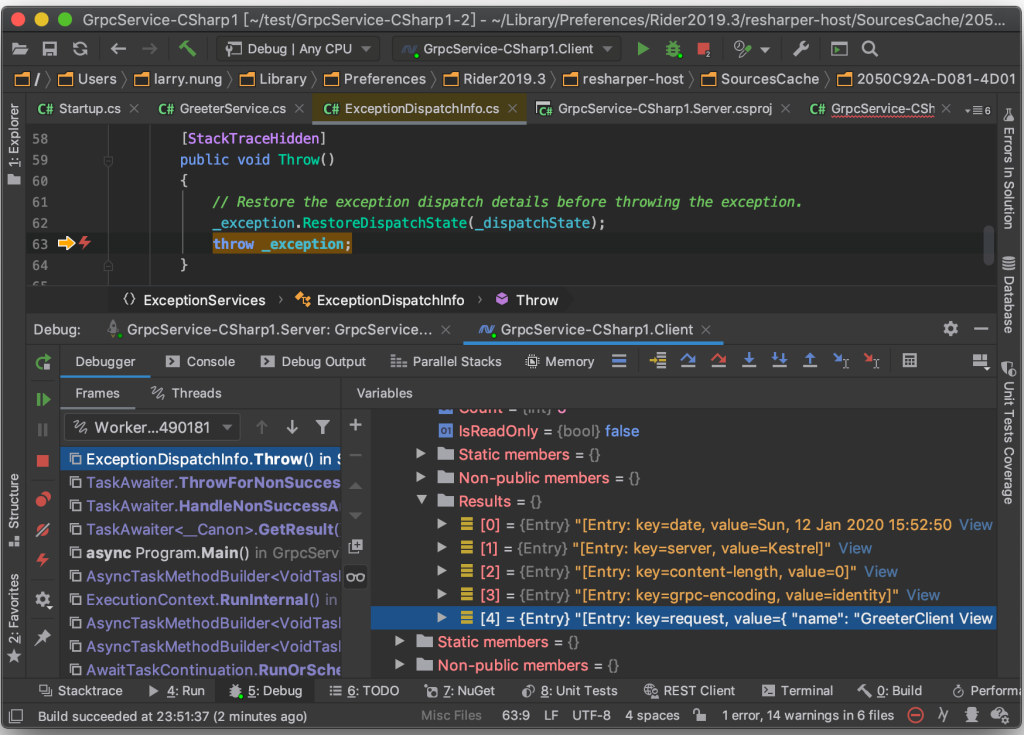1024x735 pixels.
Task: Open the Worker...490181 thread selector dropdown
Action: point(152,427)
